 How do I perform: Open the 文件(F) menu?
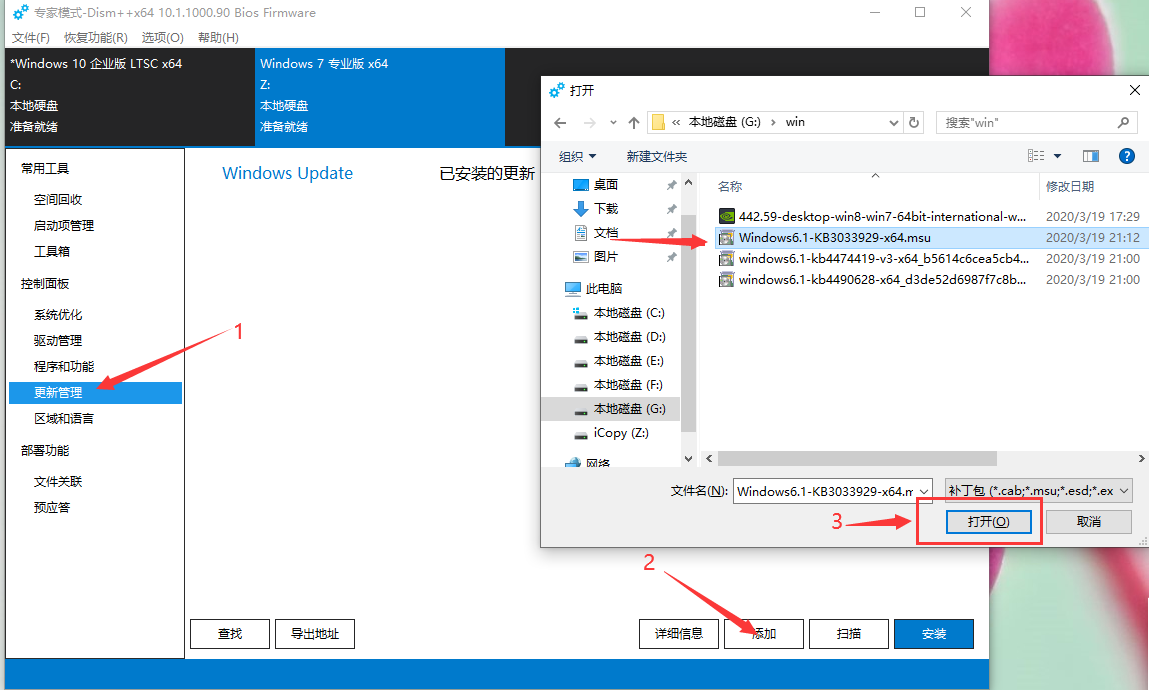point(31,37)
